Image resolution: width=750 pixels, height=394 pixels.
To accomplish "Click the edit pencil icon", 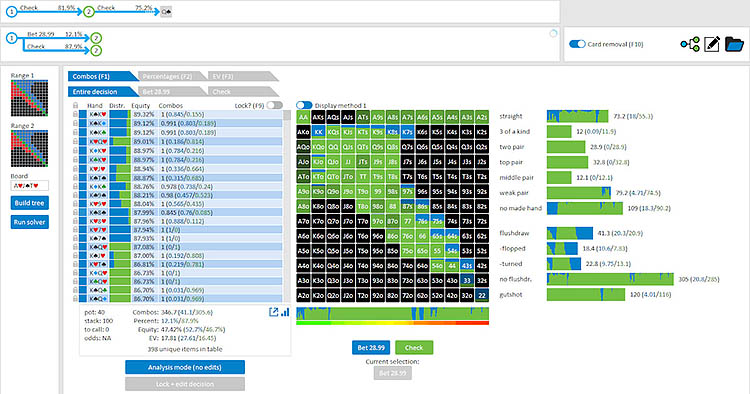I will coord(712,44).
